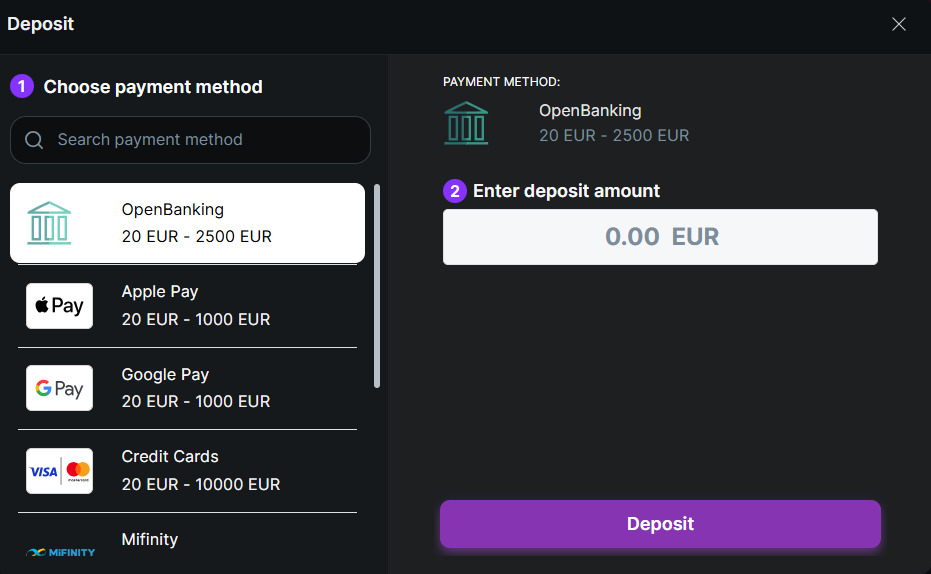The width and height of the screenshot is (931, 574).
Task: Click the deposit amount EUR field
Action: point(660,237)
